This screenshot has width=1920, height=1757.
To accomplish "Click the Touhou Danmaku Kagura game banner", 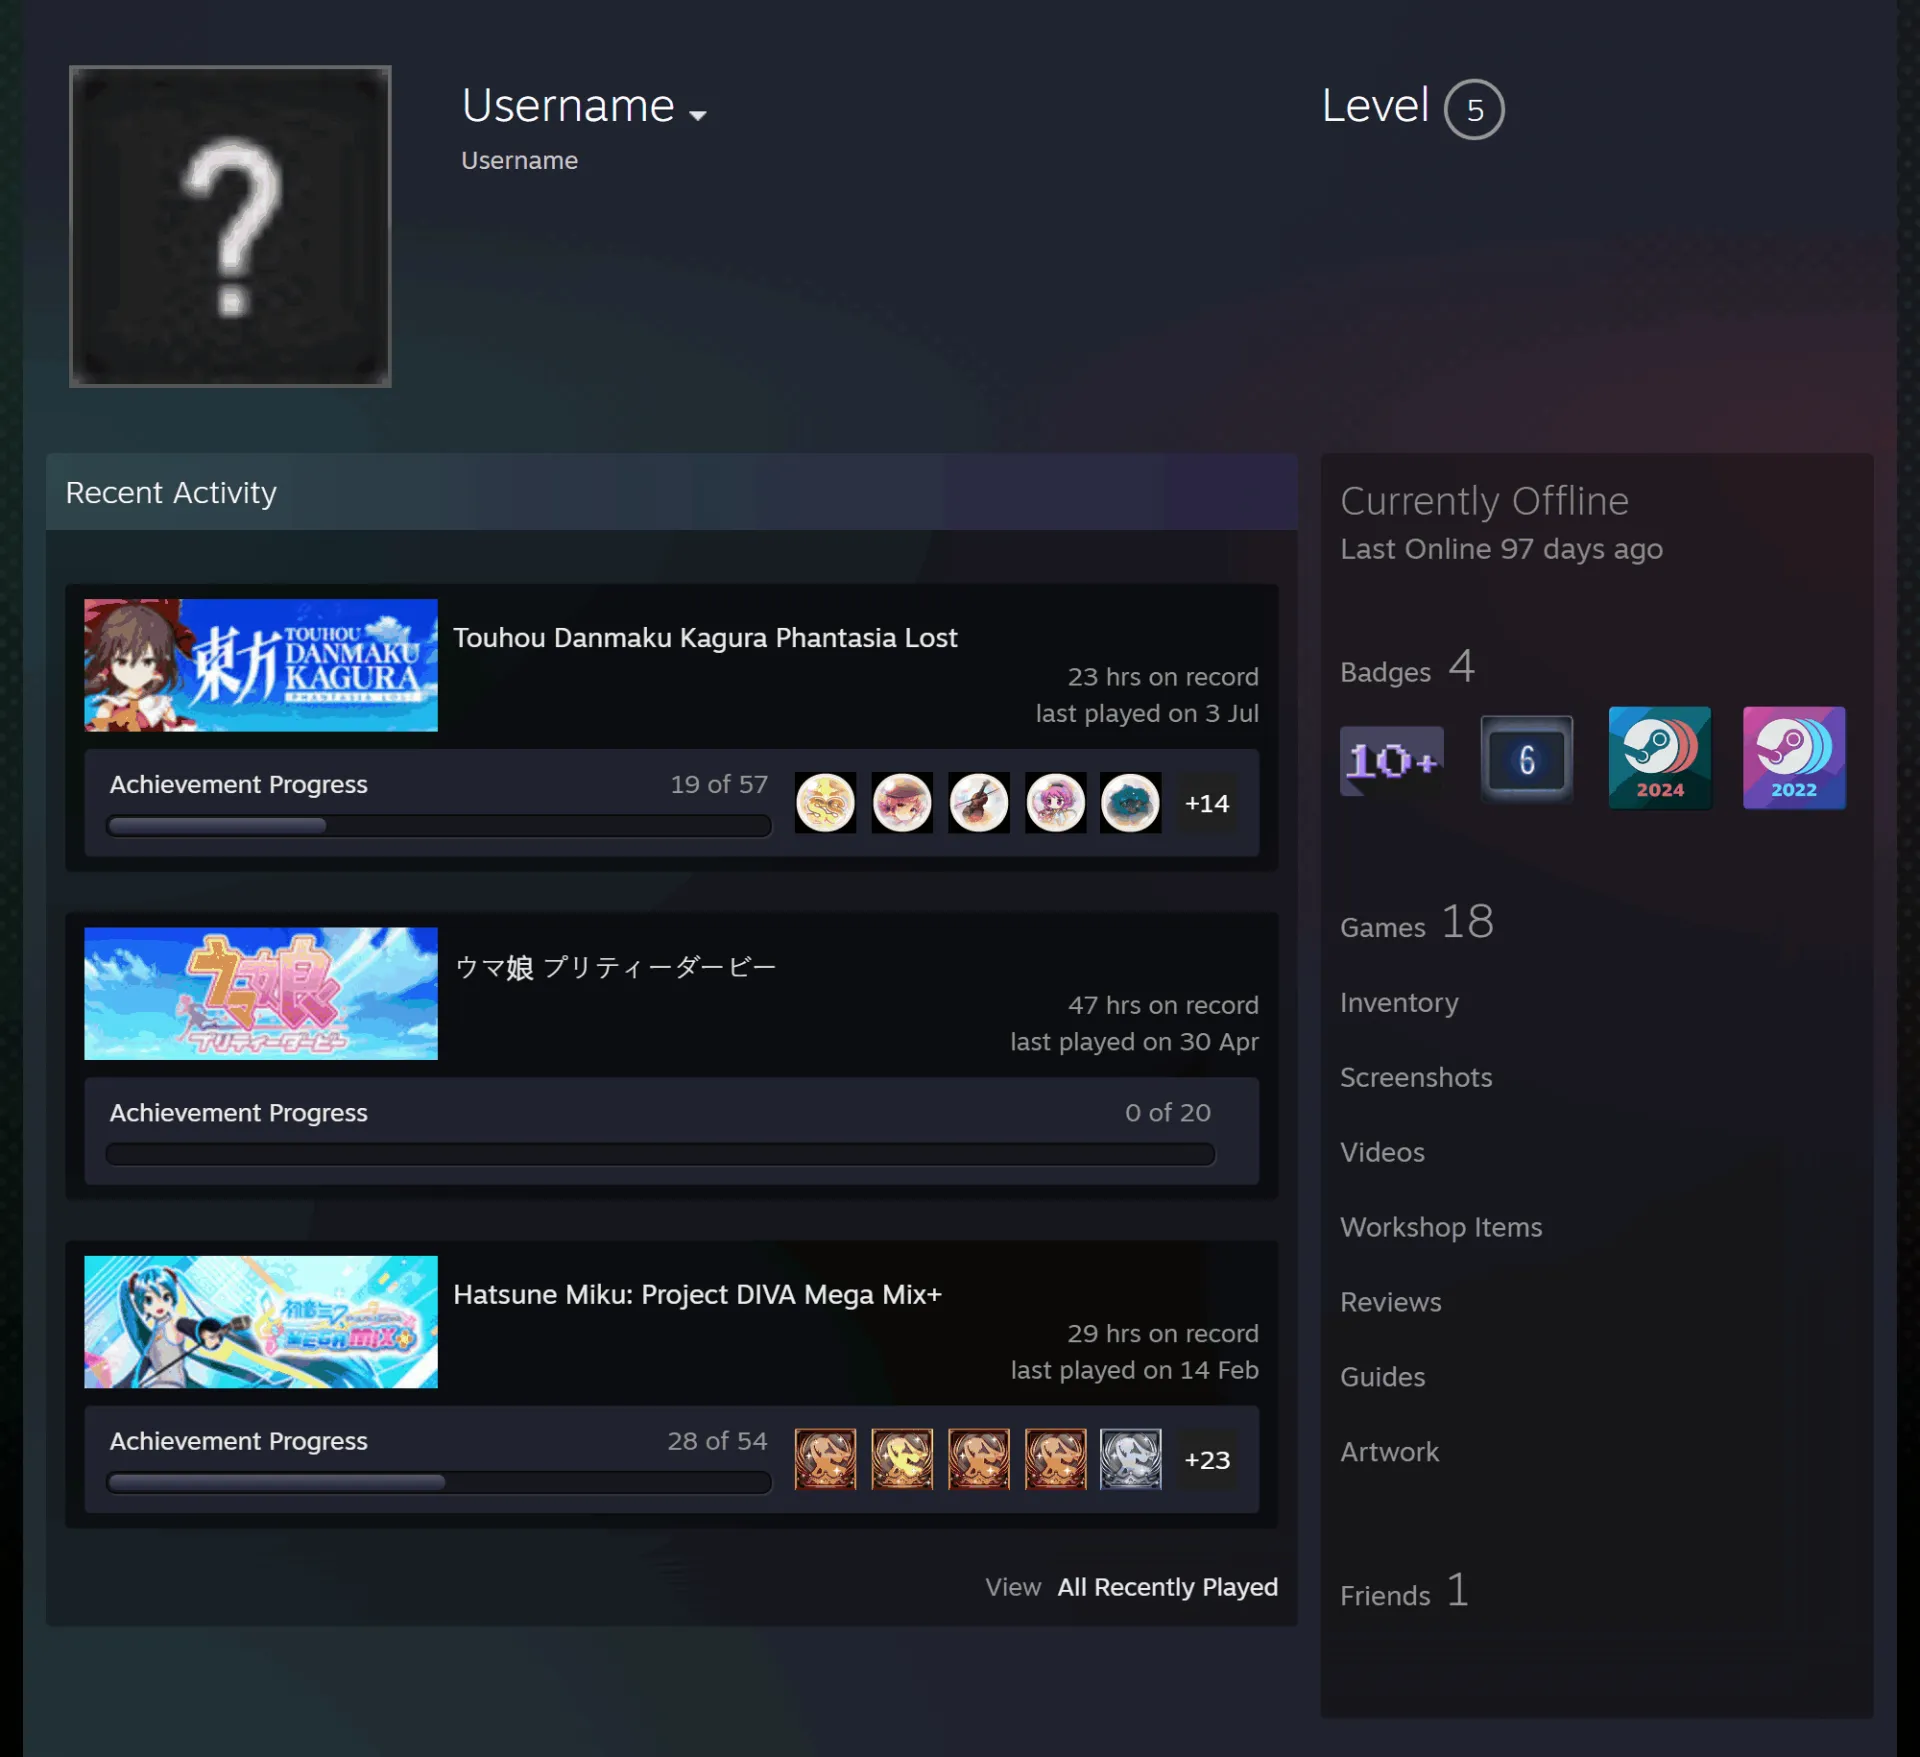I will coord(261,665).
